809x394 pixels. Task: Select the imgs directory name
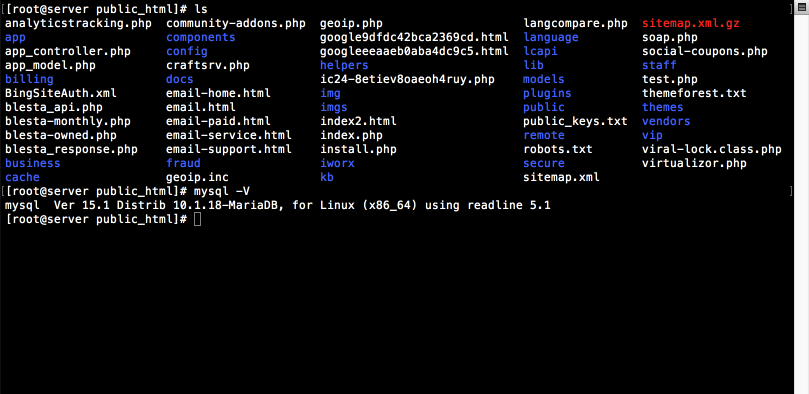coord(334,107)
